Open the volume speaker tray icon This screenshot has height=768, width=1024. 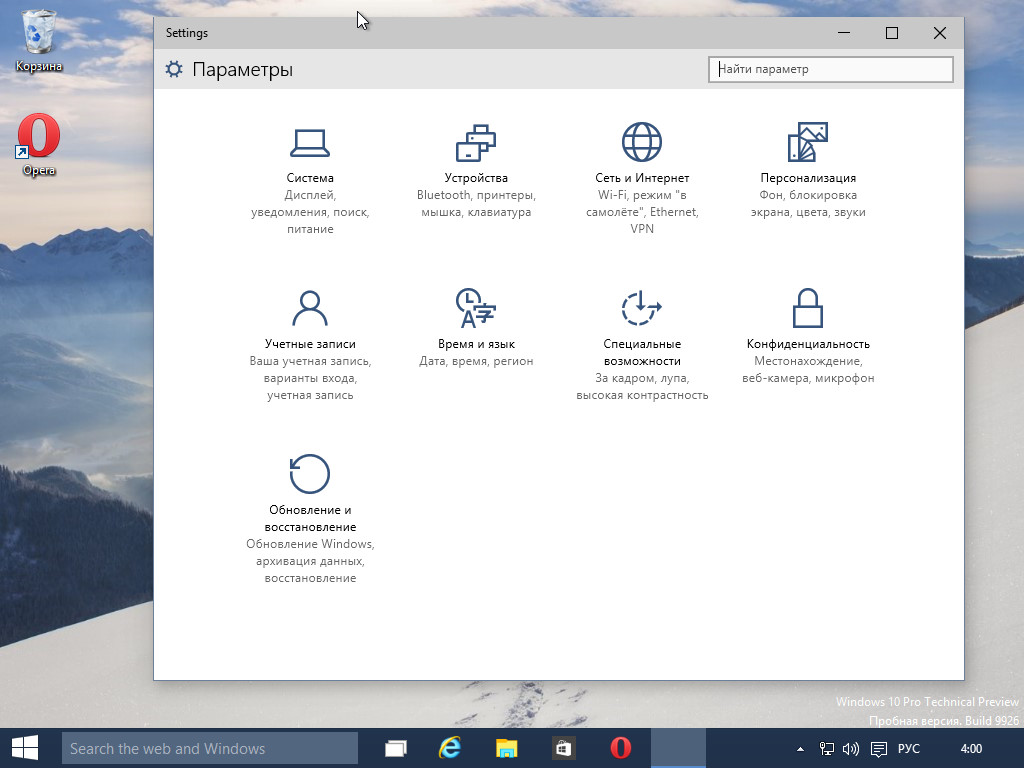(850, 749)
